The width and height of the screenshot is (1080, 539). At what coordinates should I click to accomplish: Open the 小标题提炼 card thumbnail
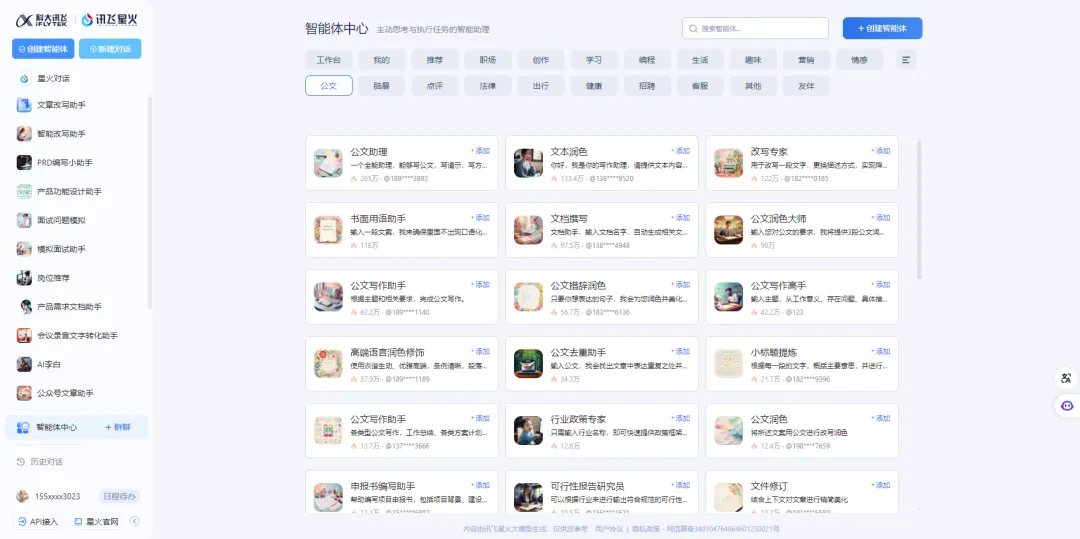point(729,363)
